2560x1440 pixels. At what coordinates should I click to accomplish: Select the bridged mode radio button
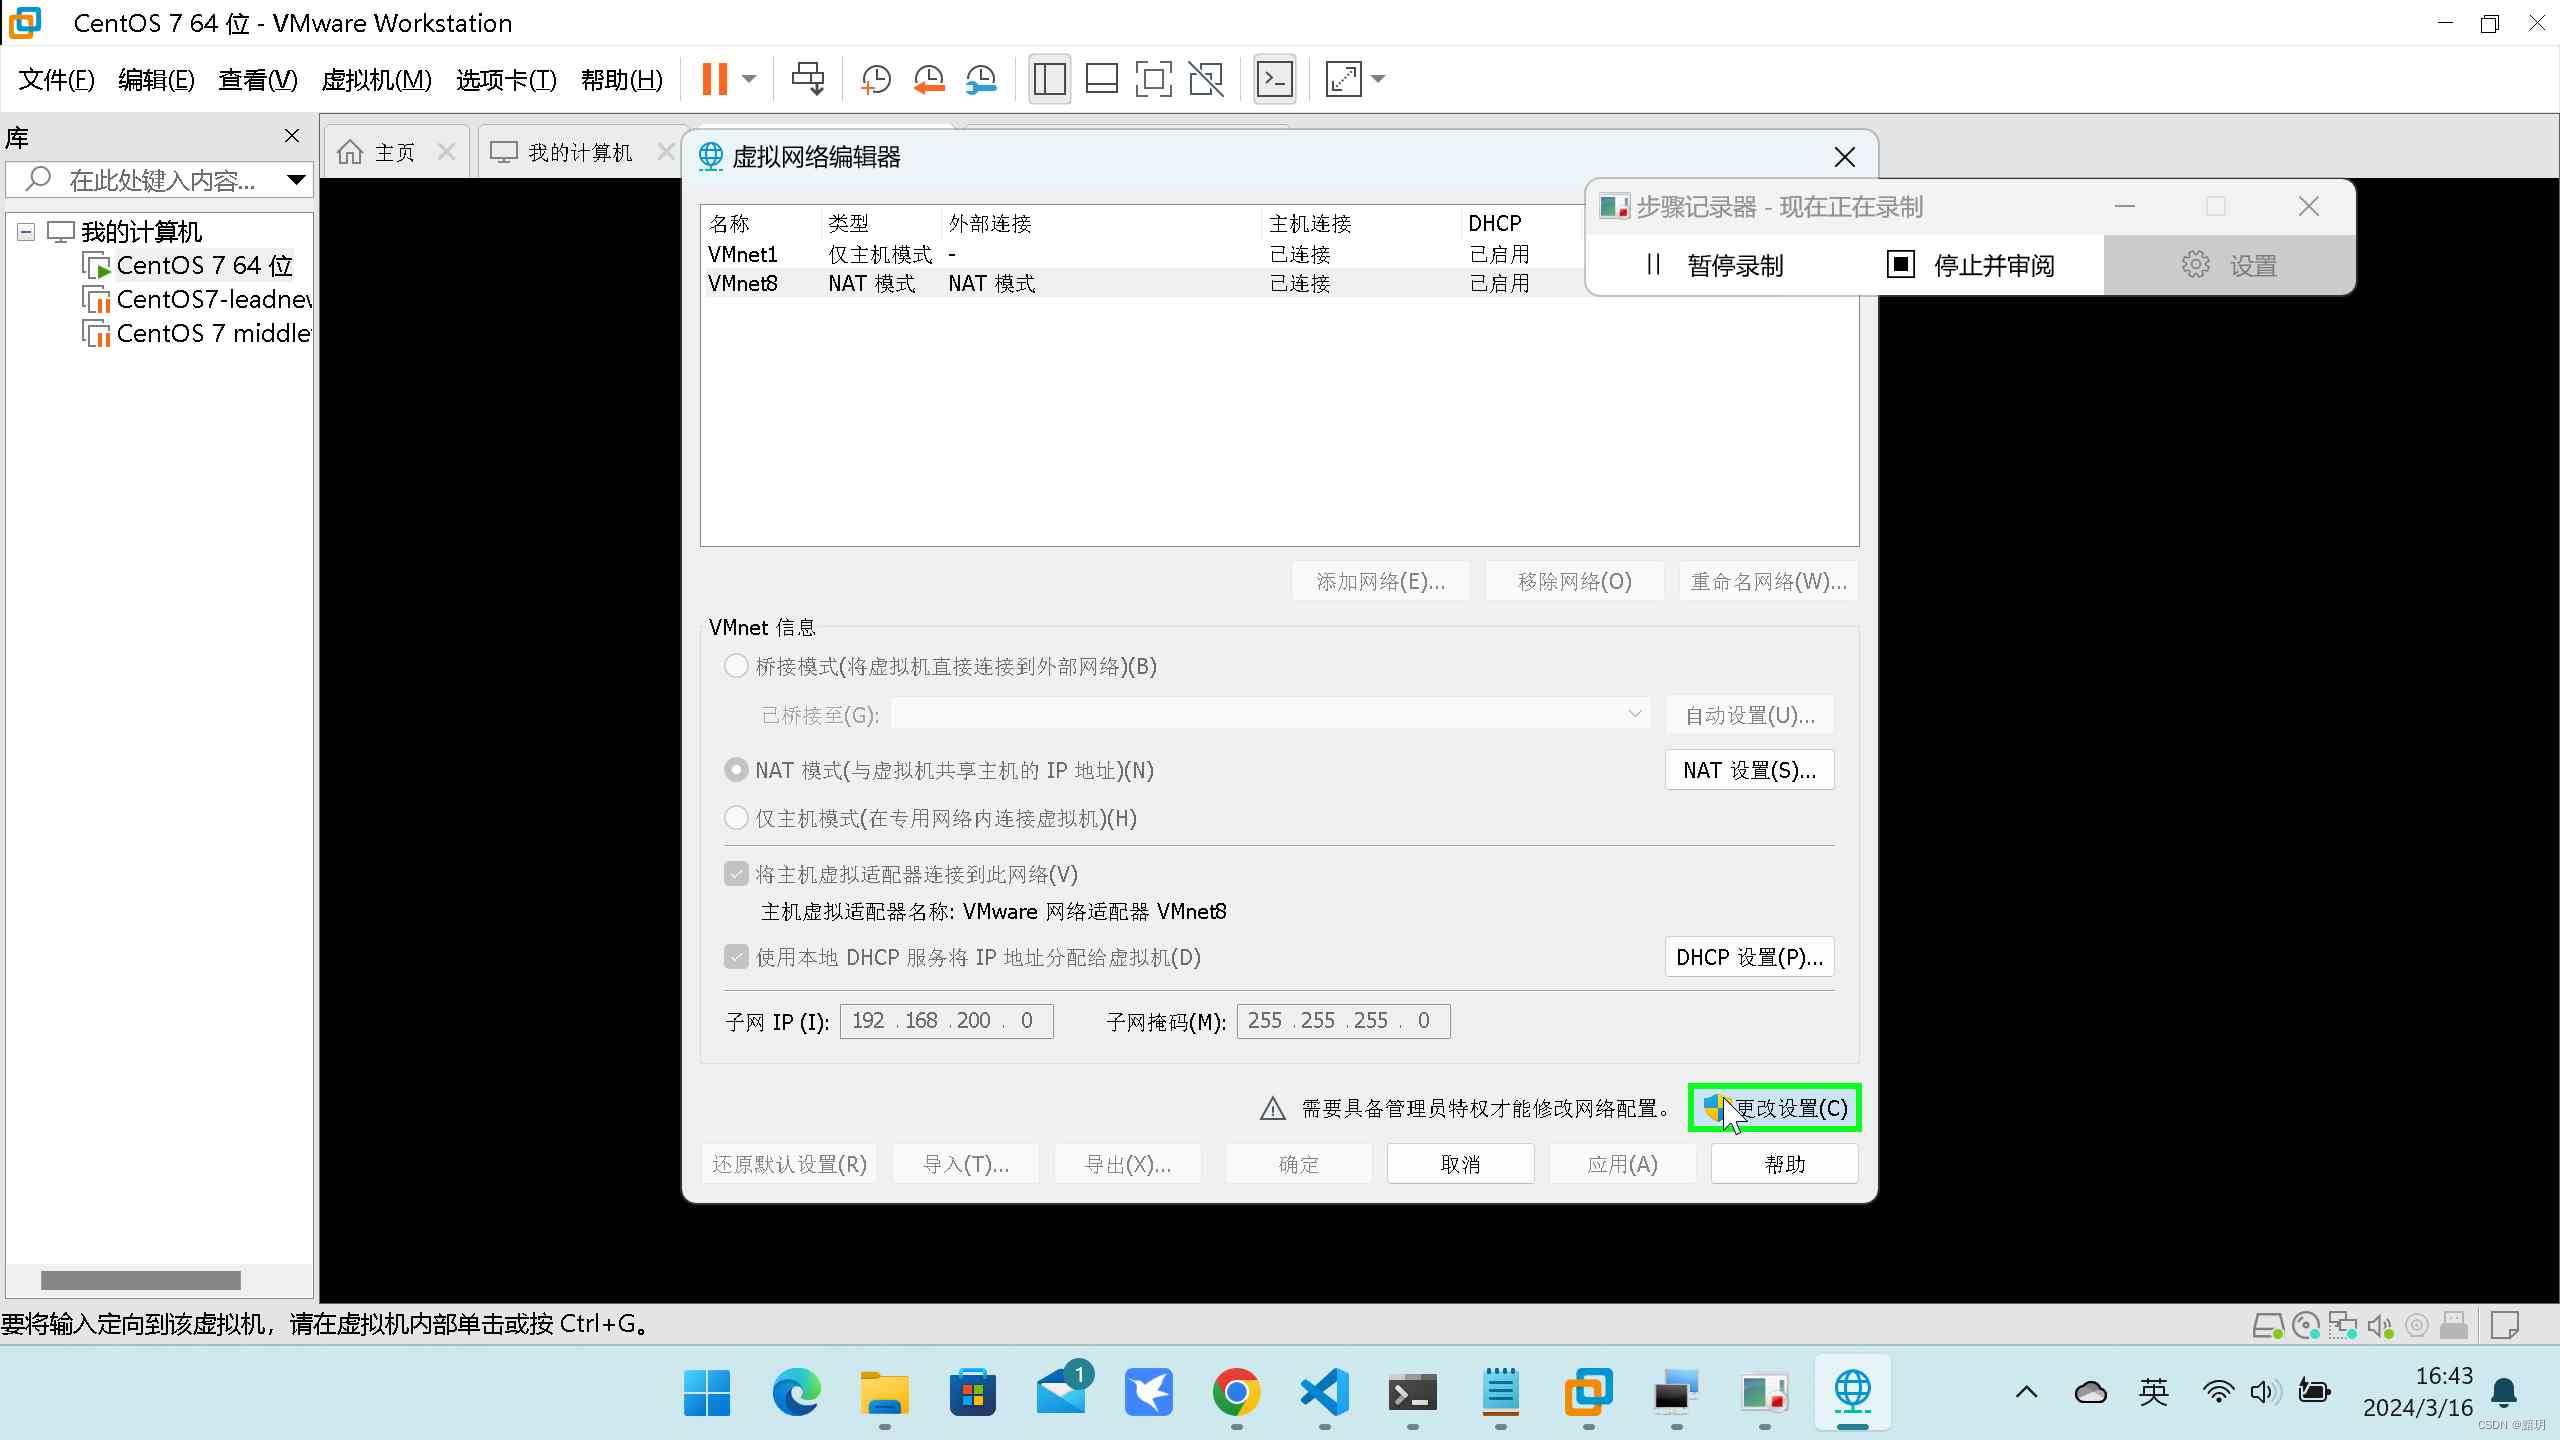click(x=736, y=666)
